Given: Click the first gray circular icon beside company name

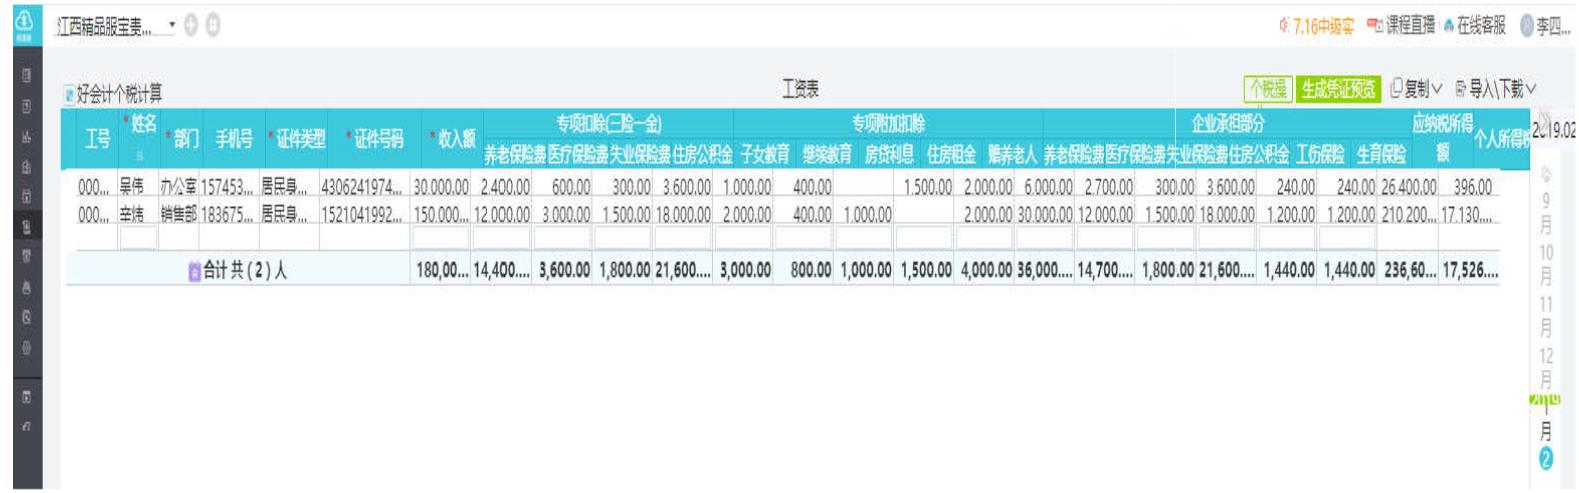Looking at the screenshot, I should click(192, 25).
